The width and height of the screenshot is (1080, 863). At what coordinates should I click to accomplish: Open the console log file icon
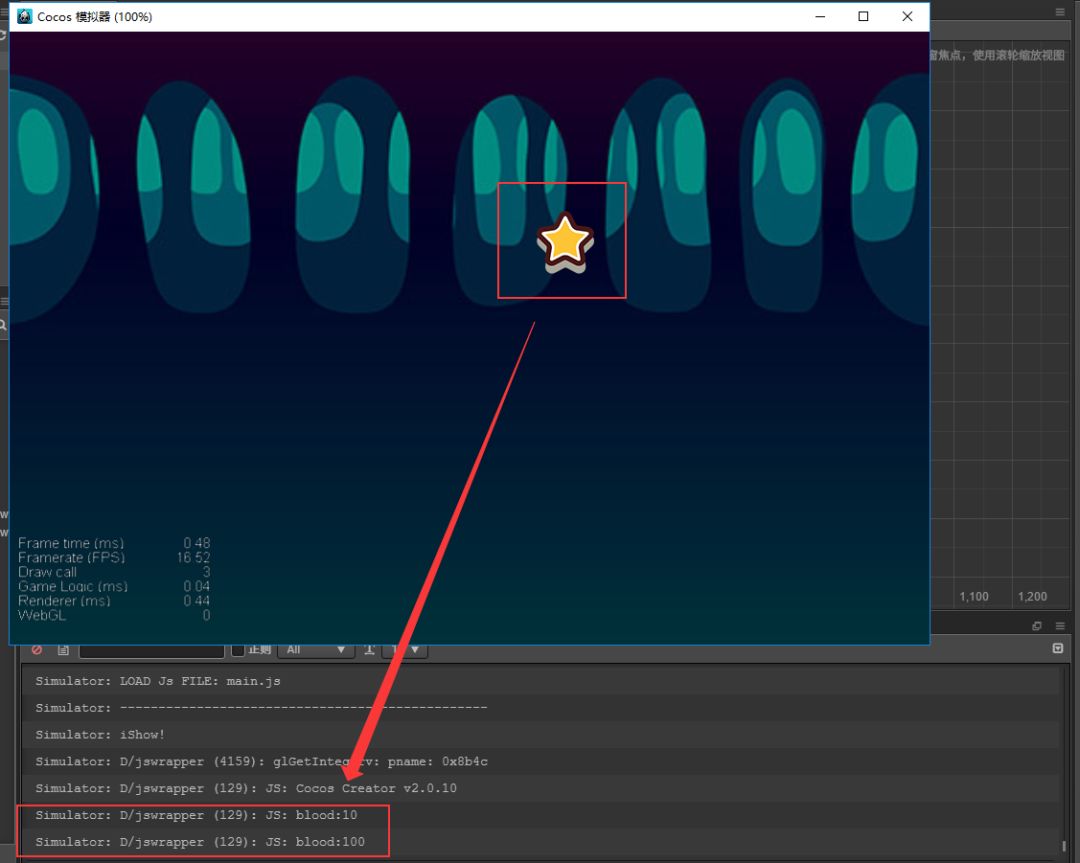(x=63, y=649)
